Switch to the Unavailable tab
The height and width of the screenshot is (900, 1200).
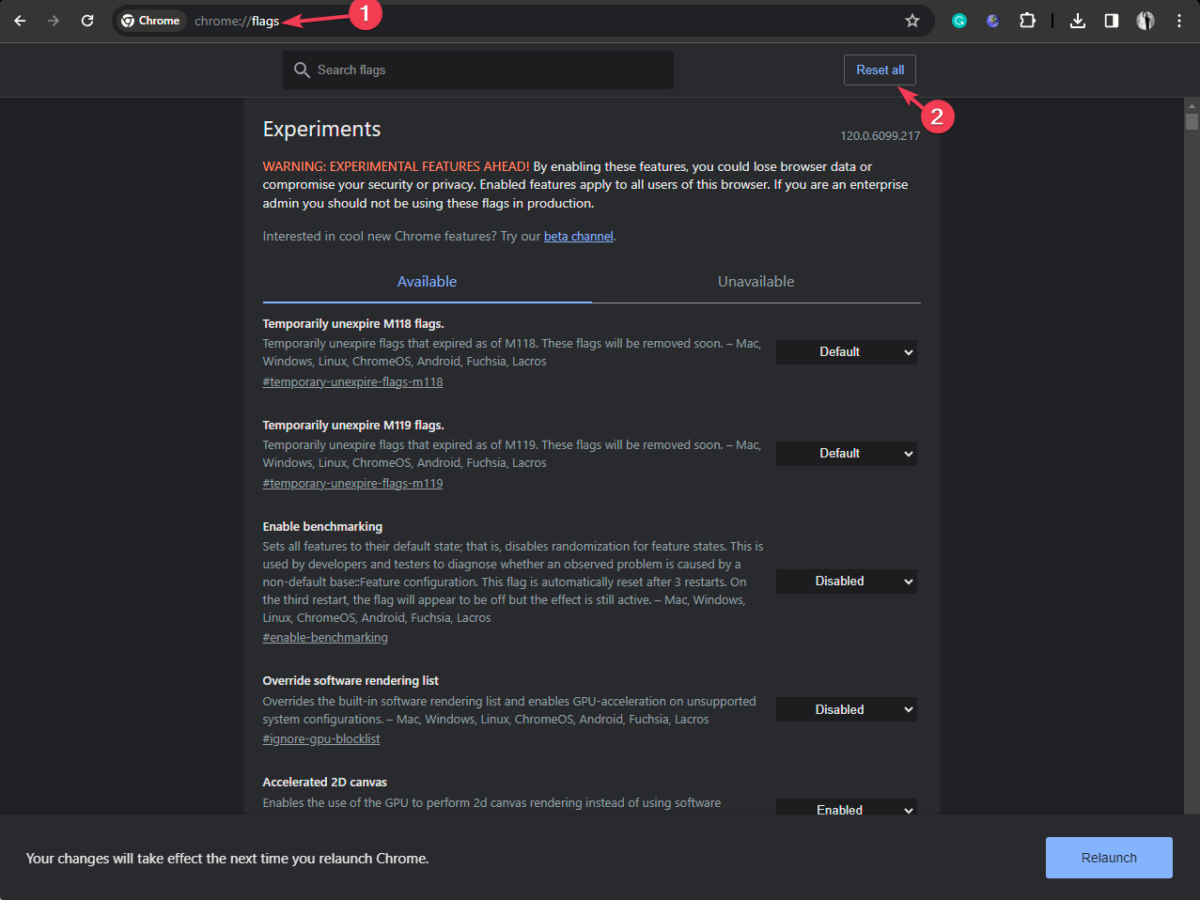tap(756, 282)
